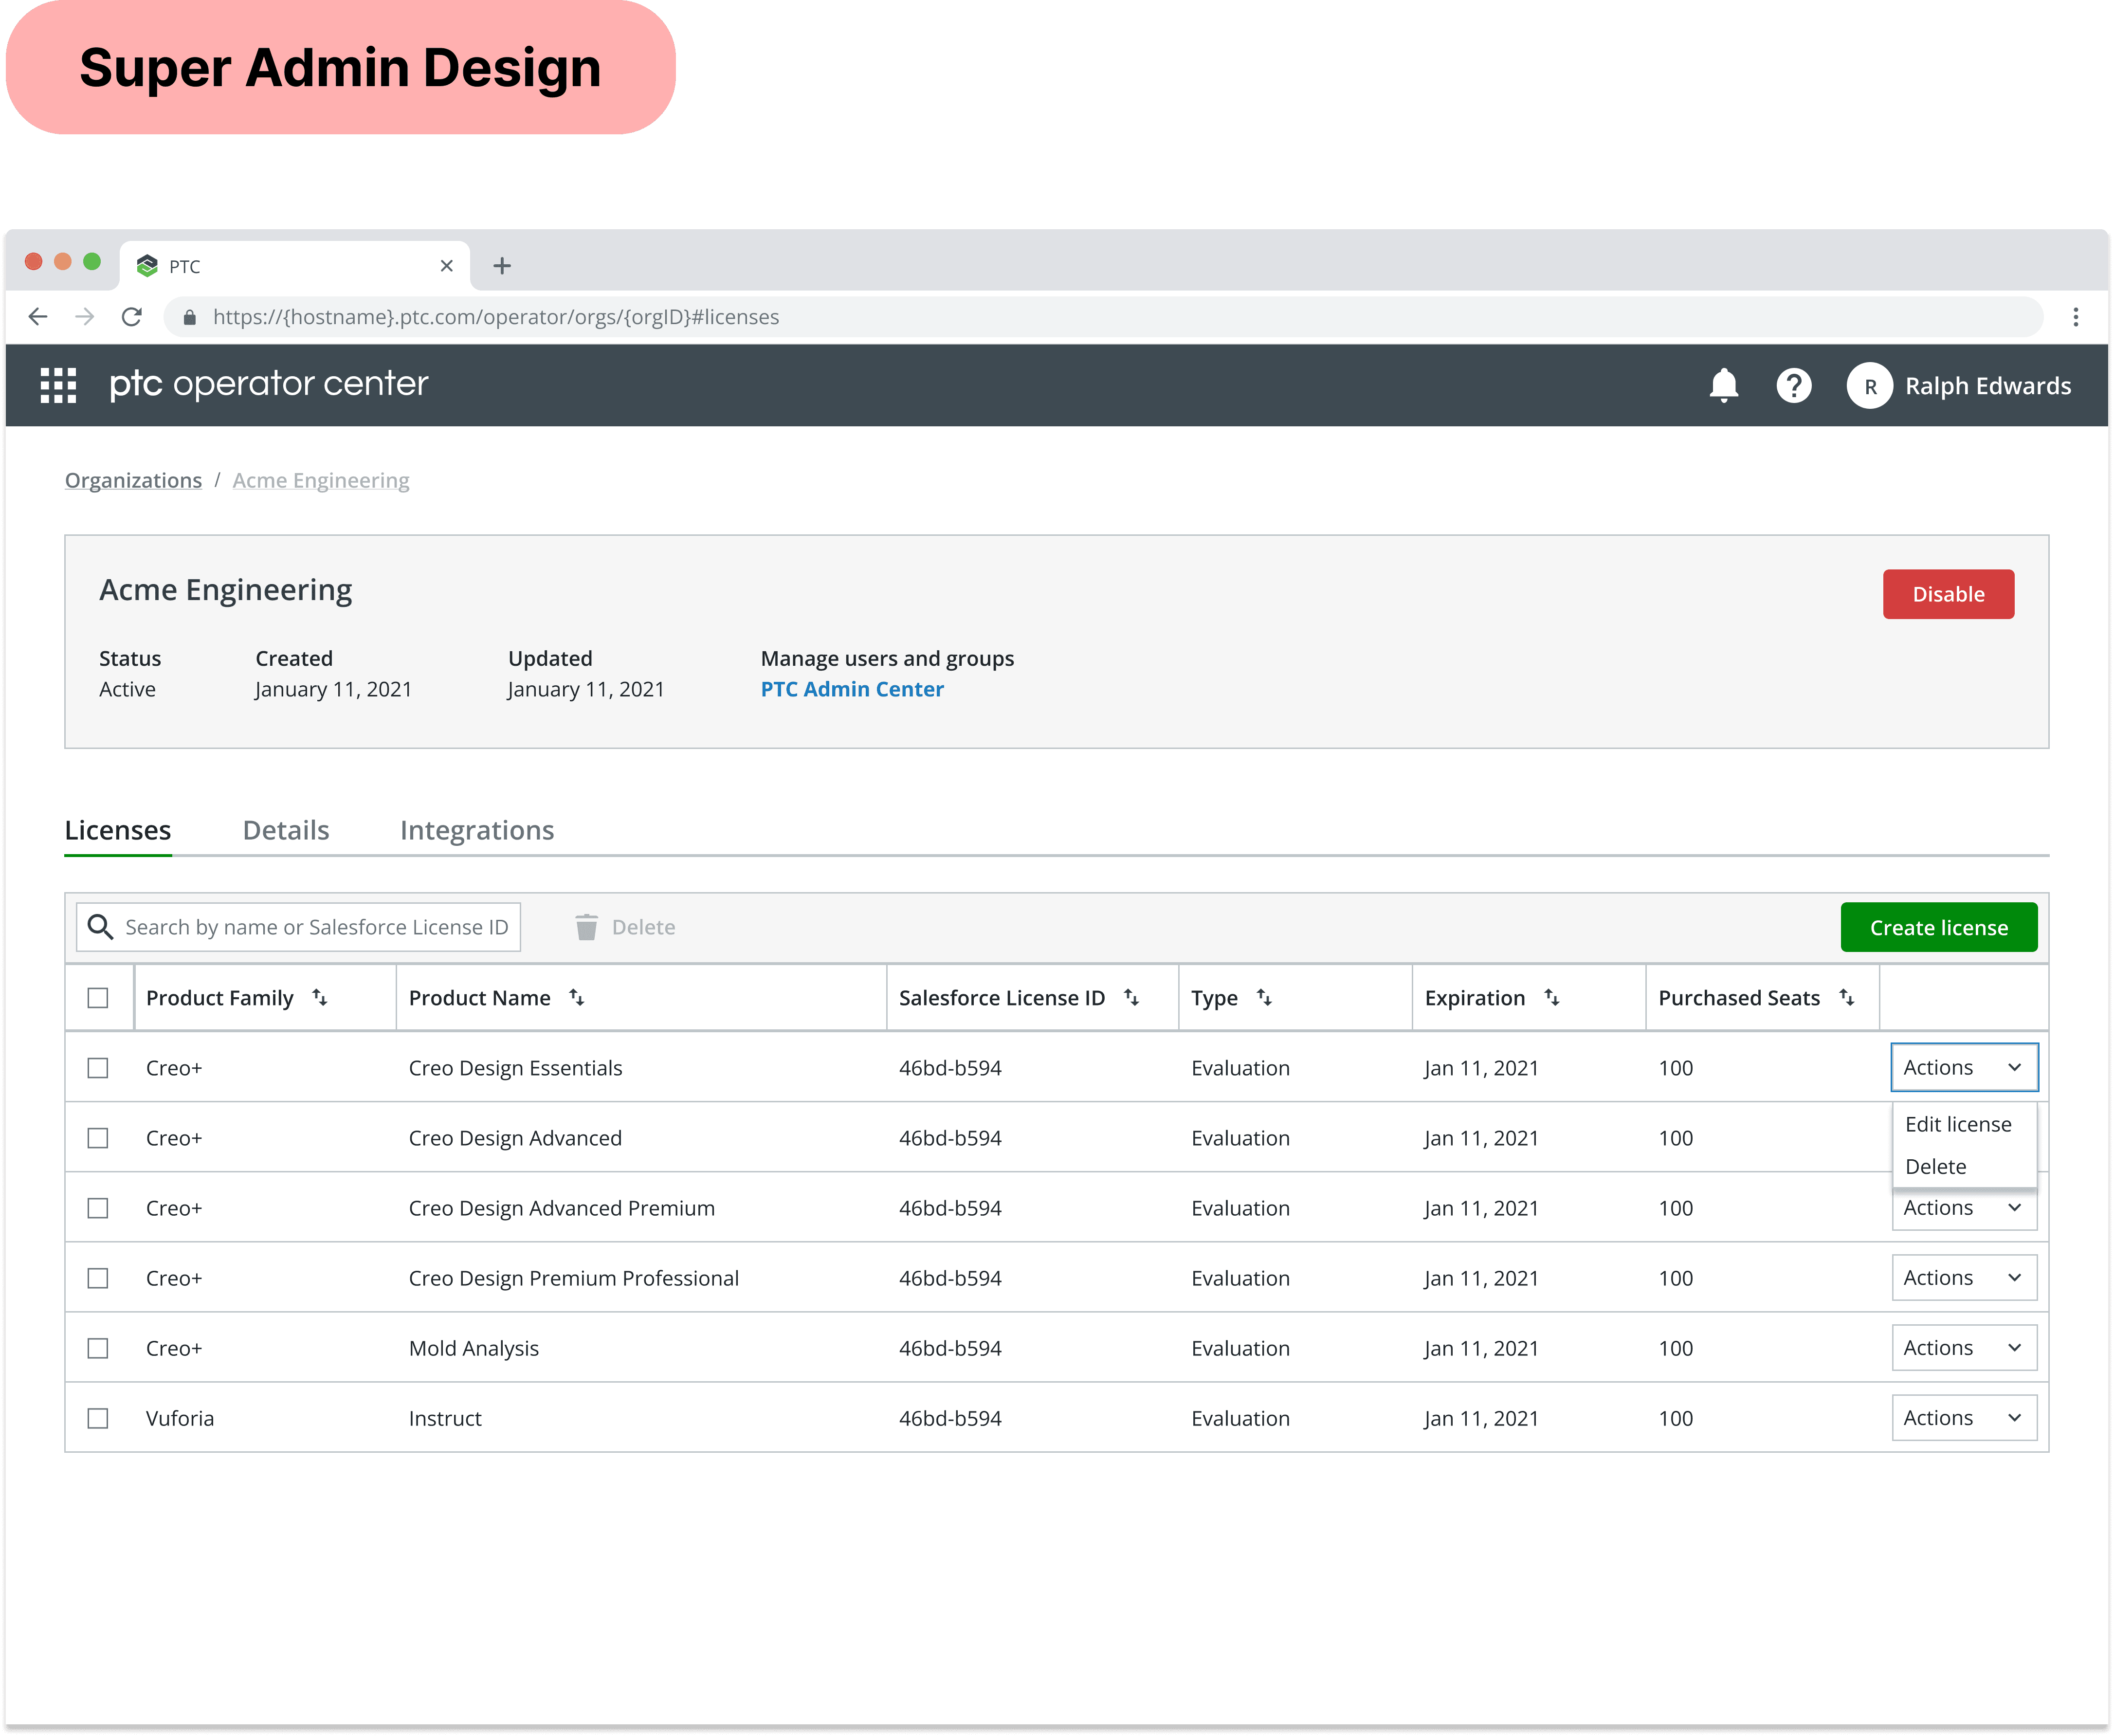
Task: Switch to the Integrations tab
Action: click(x=477, y=830)
